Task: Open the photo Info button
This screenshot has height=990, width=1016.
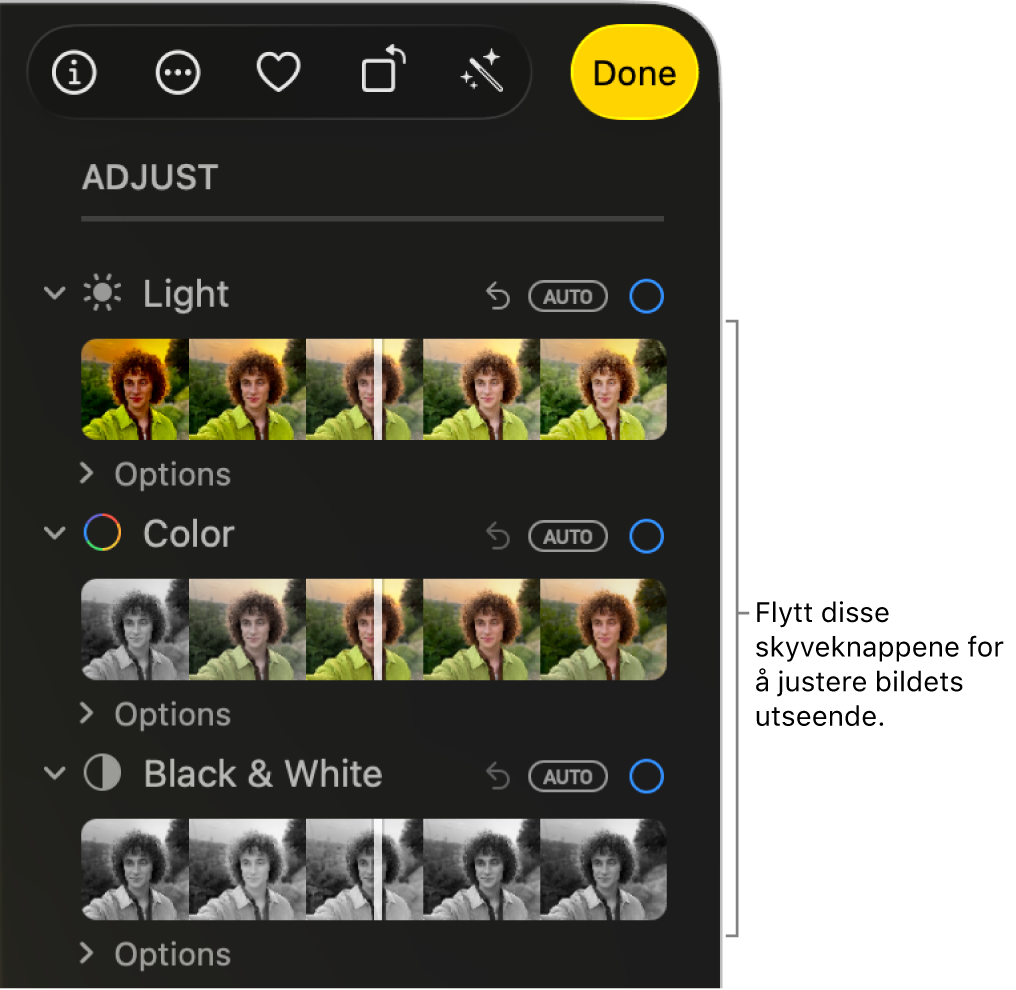Action: (x=74, y=73)
